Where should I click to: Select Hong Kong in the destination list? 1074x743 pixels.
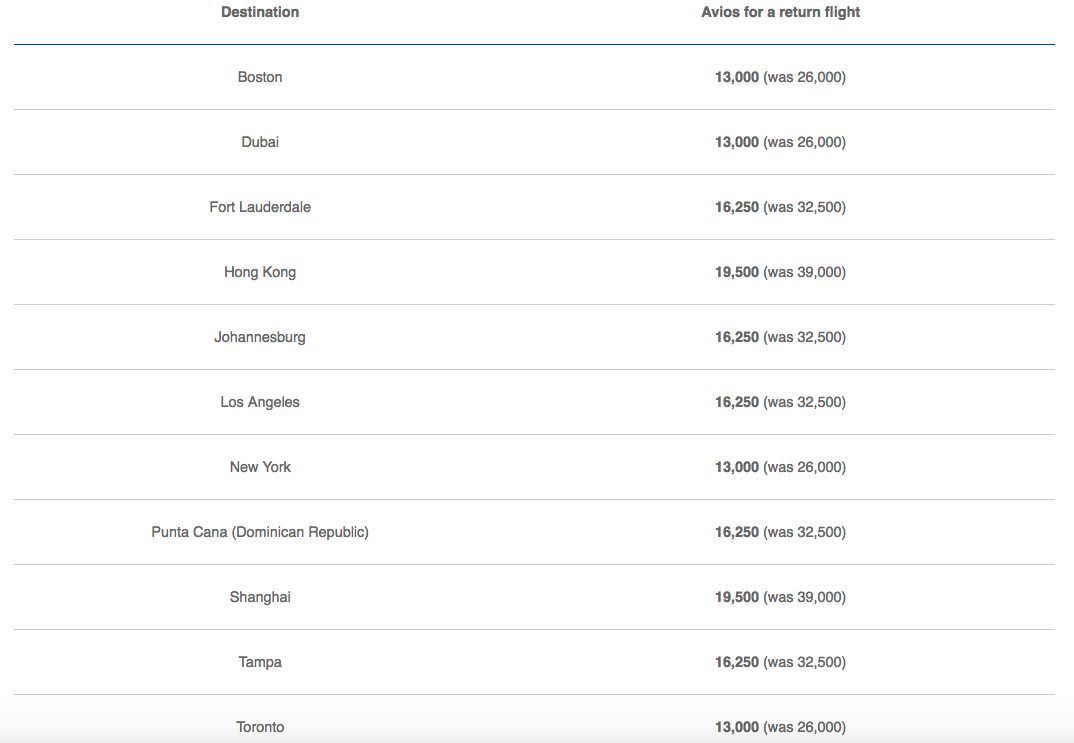pos(260,272)
